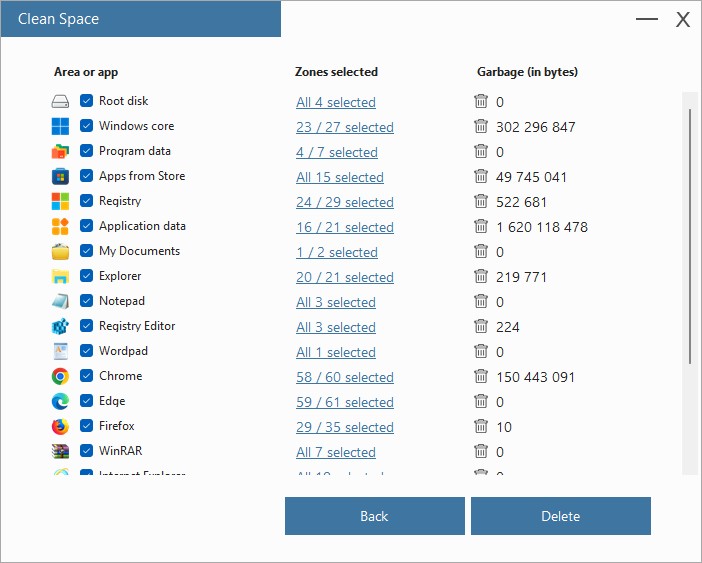The width and height of the screenshot is (702, 563).
Task: Disable the Chrome checkbox
Action: tap(86, 375)
